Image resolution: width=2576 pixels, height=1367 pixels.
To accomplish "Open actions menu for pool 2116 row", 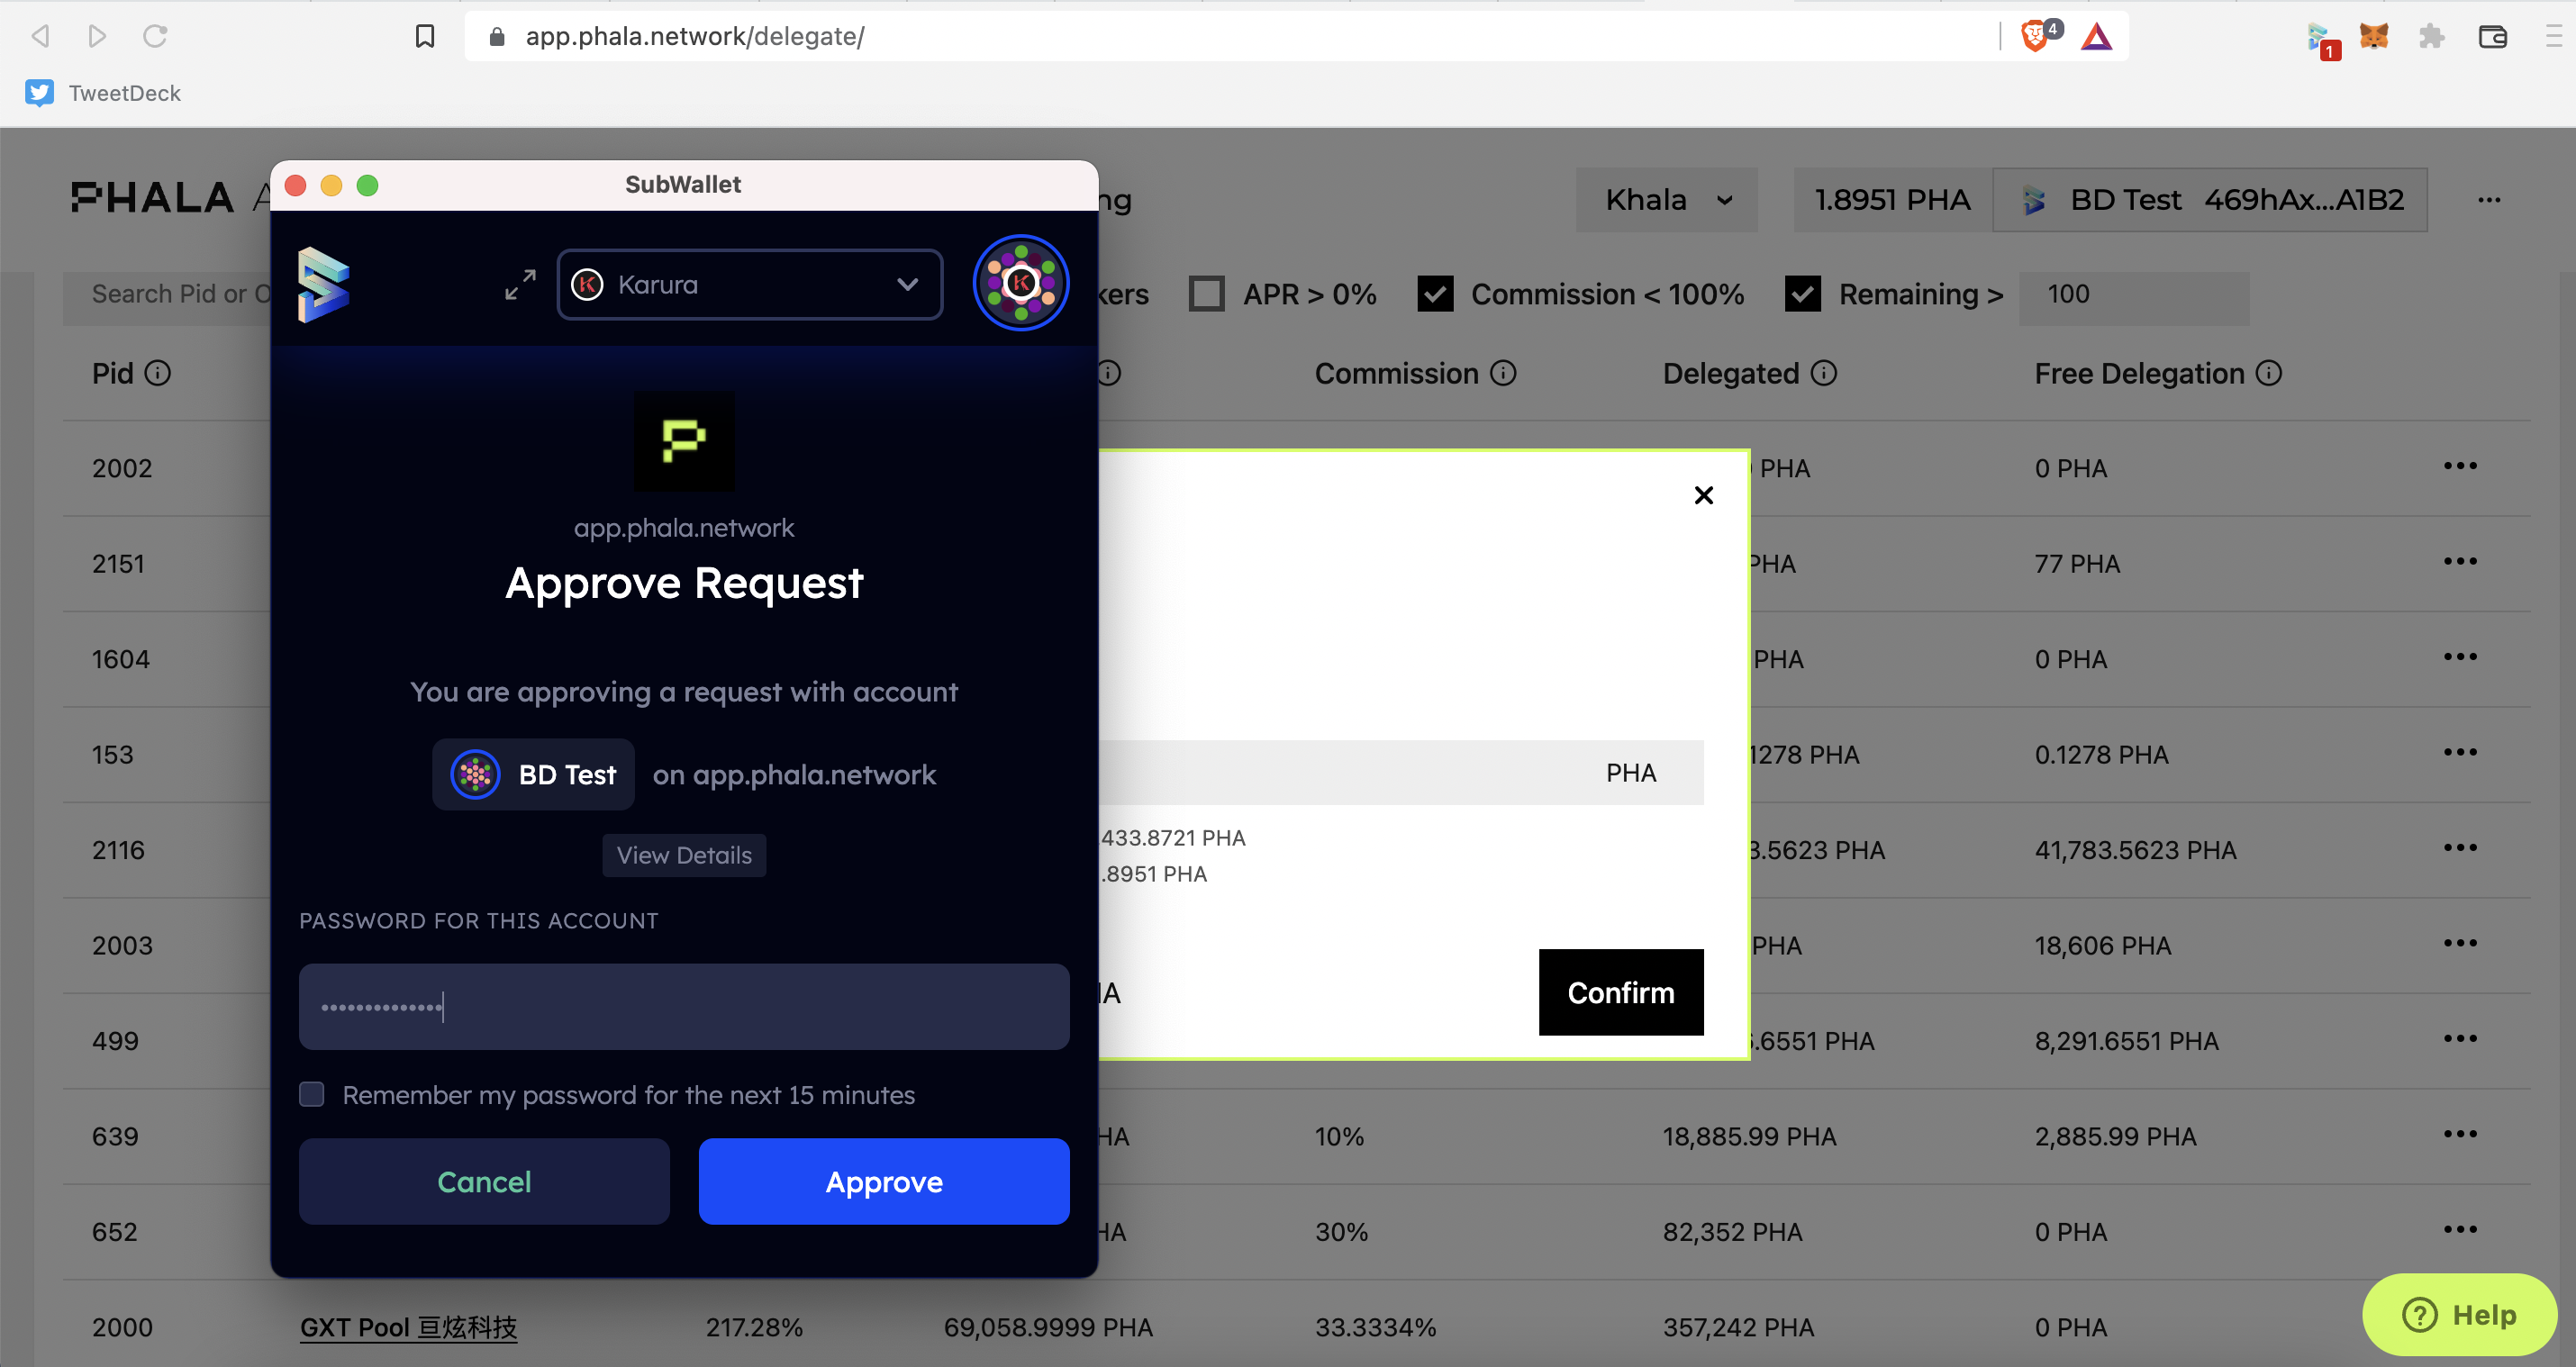I will point(2460,848).
